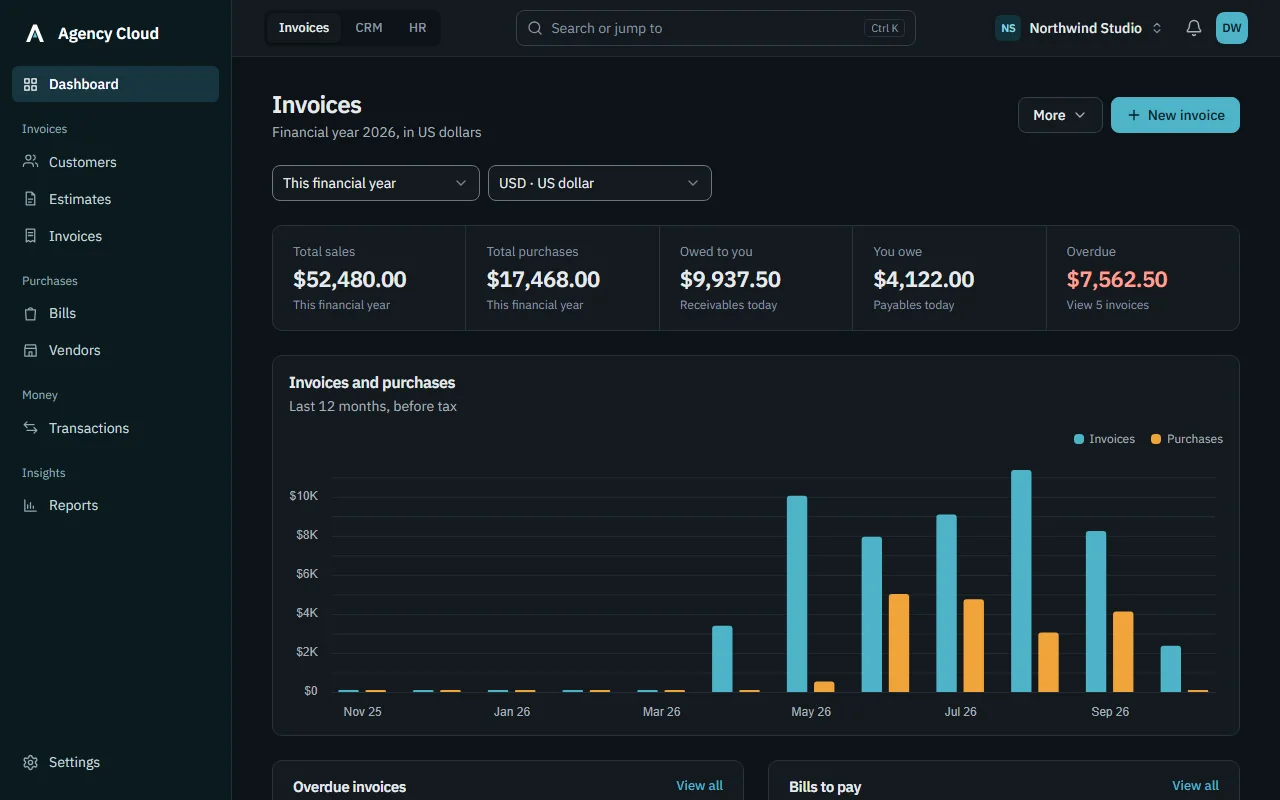Screen dimensions: 1280x800
Task: Click the Overdue $7,562.50 amount
Action: [x=1117, y=280]
